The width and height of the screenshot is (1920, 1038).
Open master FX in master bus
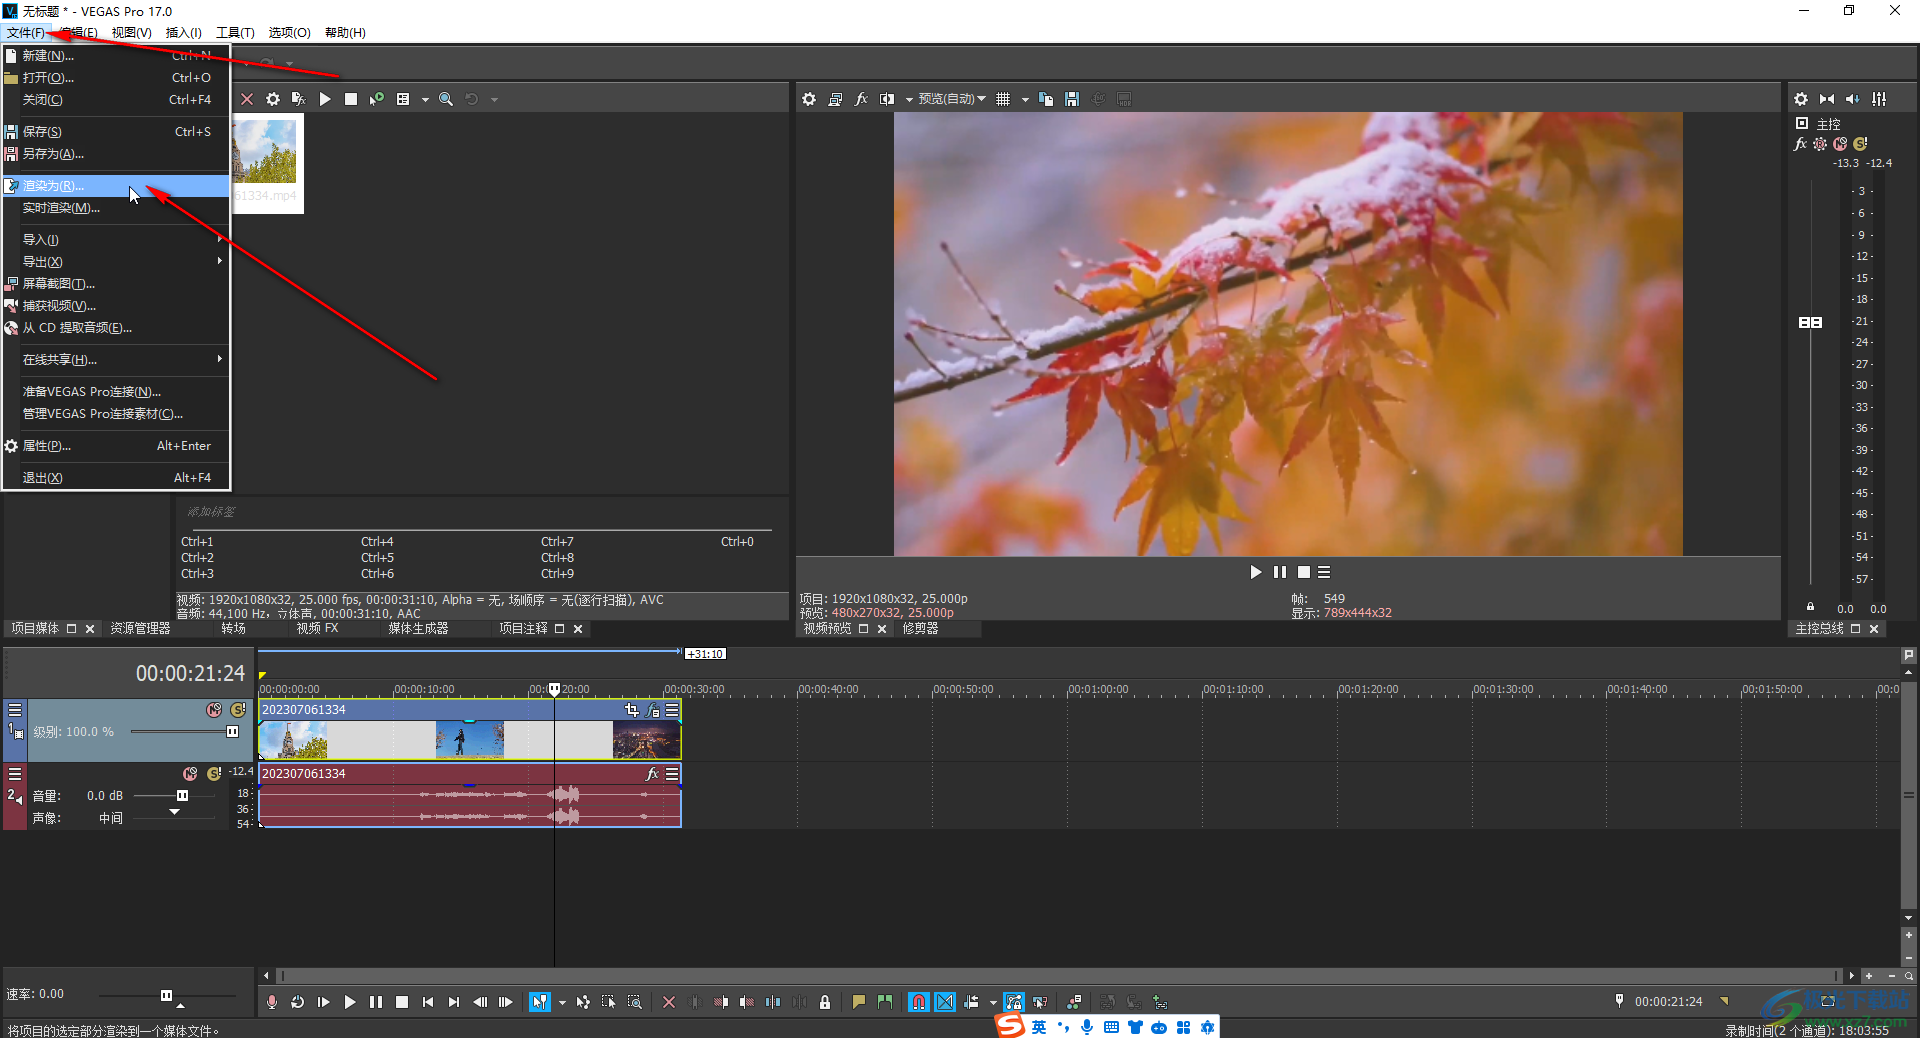(1801, 144)
